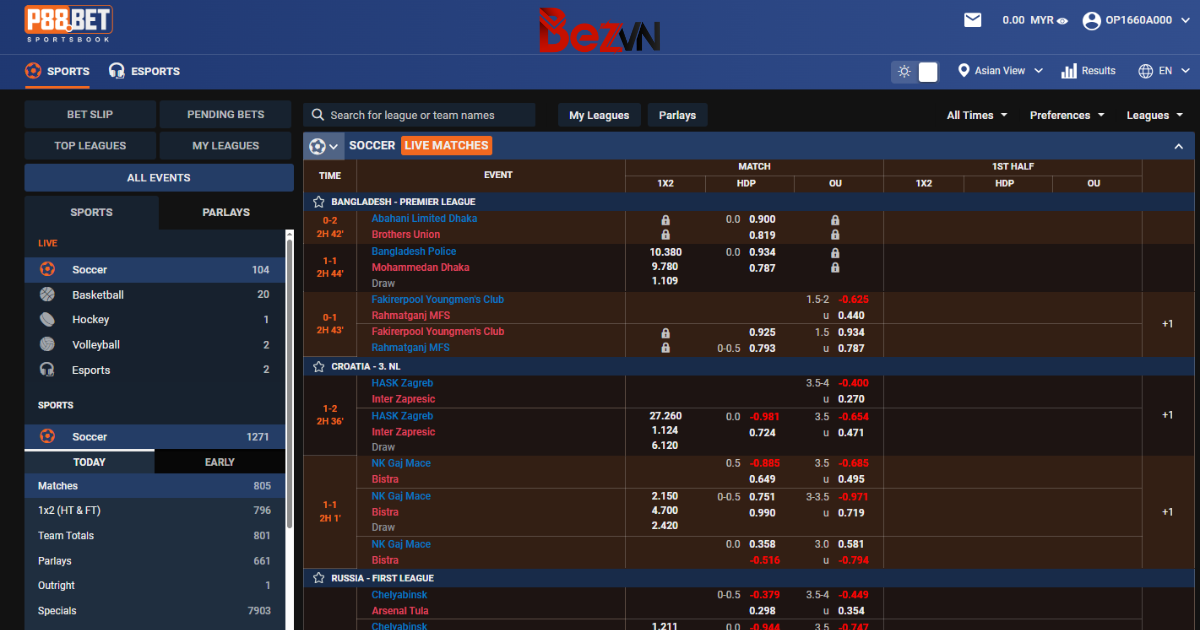
Task: Open the Pending Bets button
Action: pyautogui.click(x=225, y=114)
